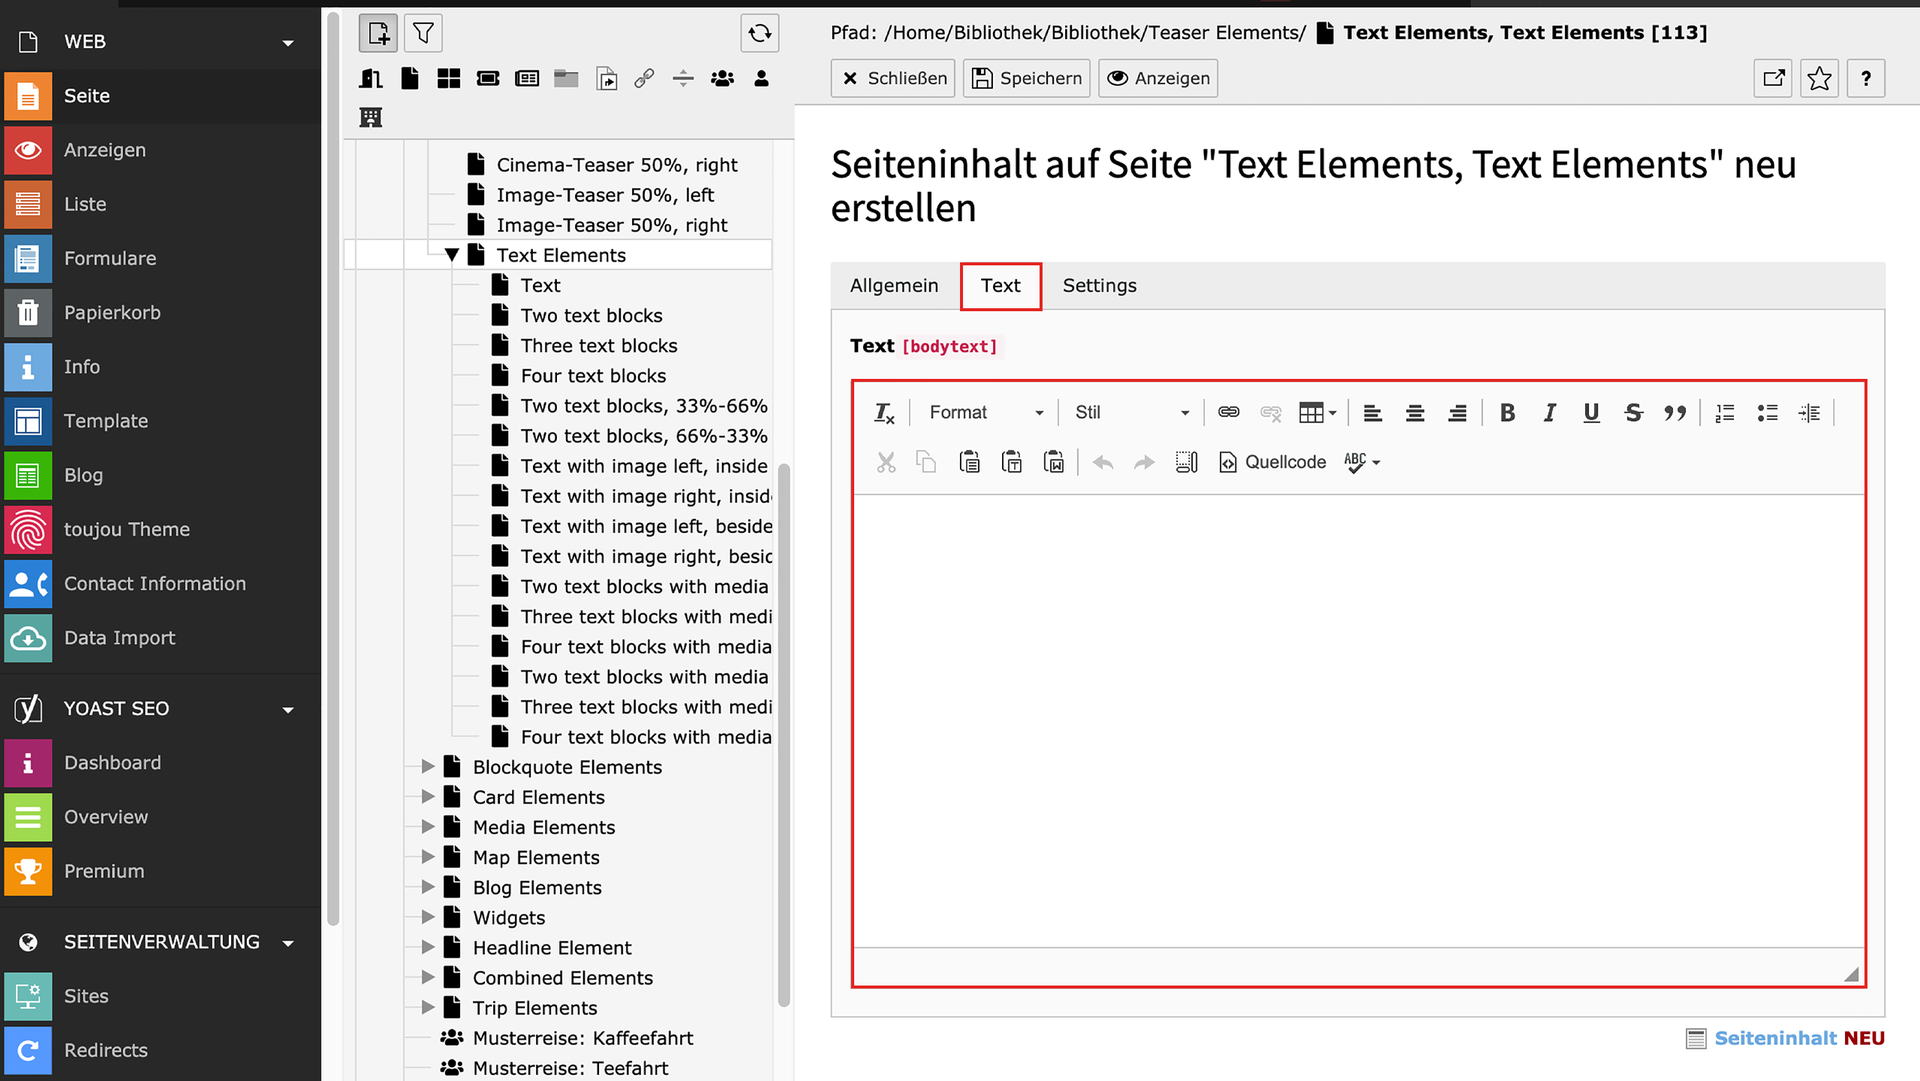The image size is (1920, 1081).
Task: Click inside the bodytext editor area
Action: click(1358, 720)
